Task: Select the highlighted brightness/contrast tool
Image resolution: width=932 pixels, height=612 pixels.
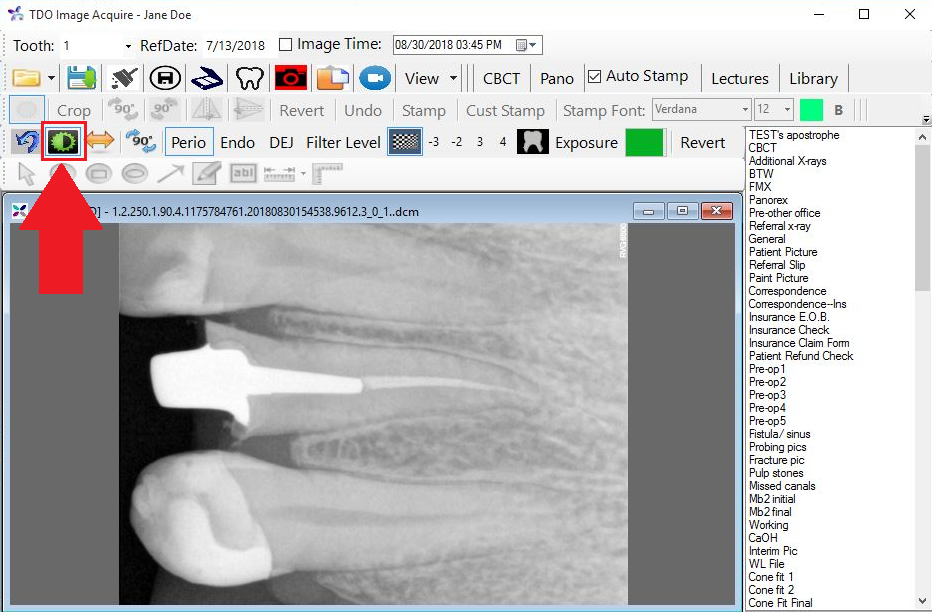Action: 62,141
